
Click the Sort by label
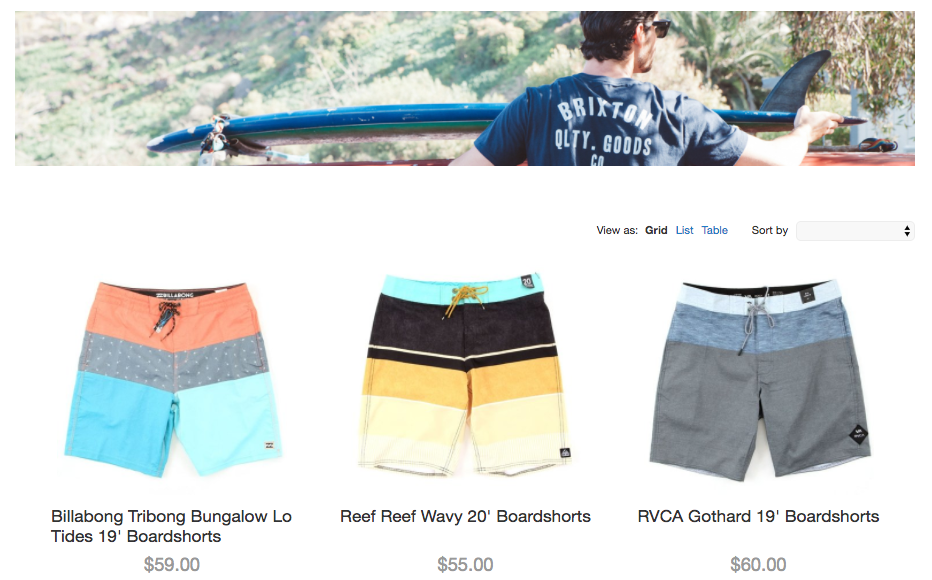pyautogui.click(x=769, y=231)
